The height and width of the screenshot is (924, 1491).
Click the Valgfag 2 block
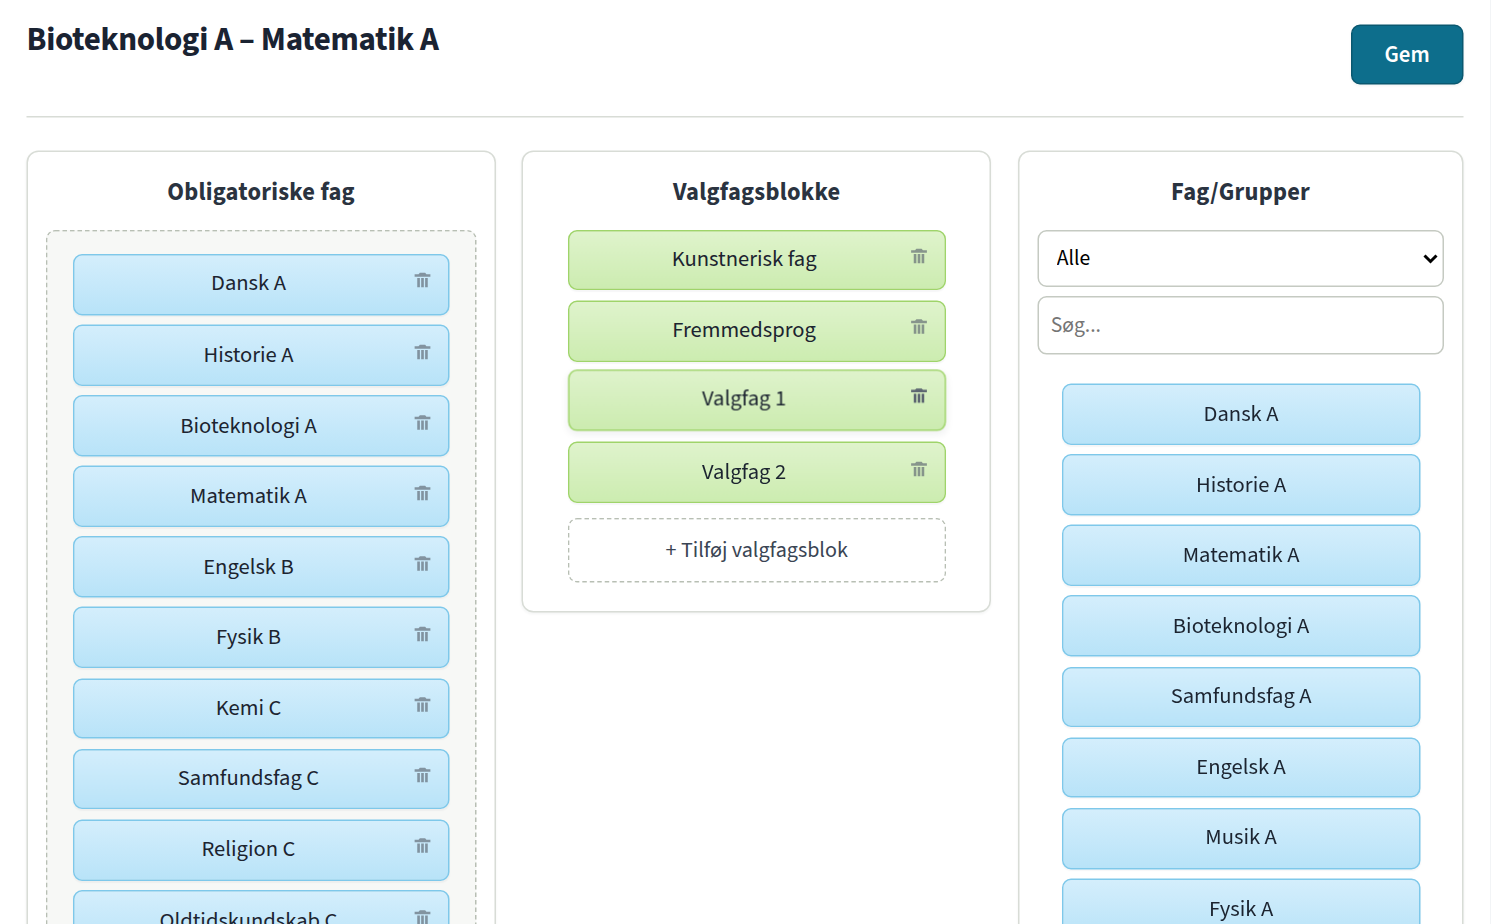pos(757,472)
